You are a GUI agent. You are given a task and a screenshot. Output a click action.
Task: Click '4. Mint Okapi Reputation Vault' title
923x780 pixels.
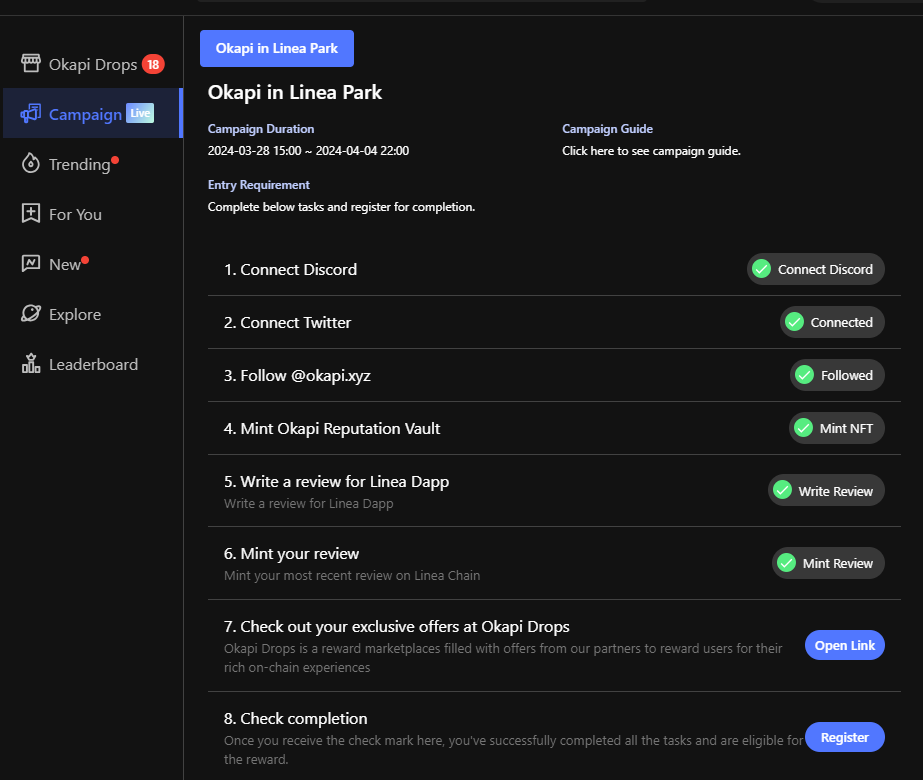click(332, 429)
